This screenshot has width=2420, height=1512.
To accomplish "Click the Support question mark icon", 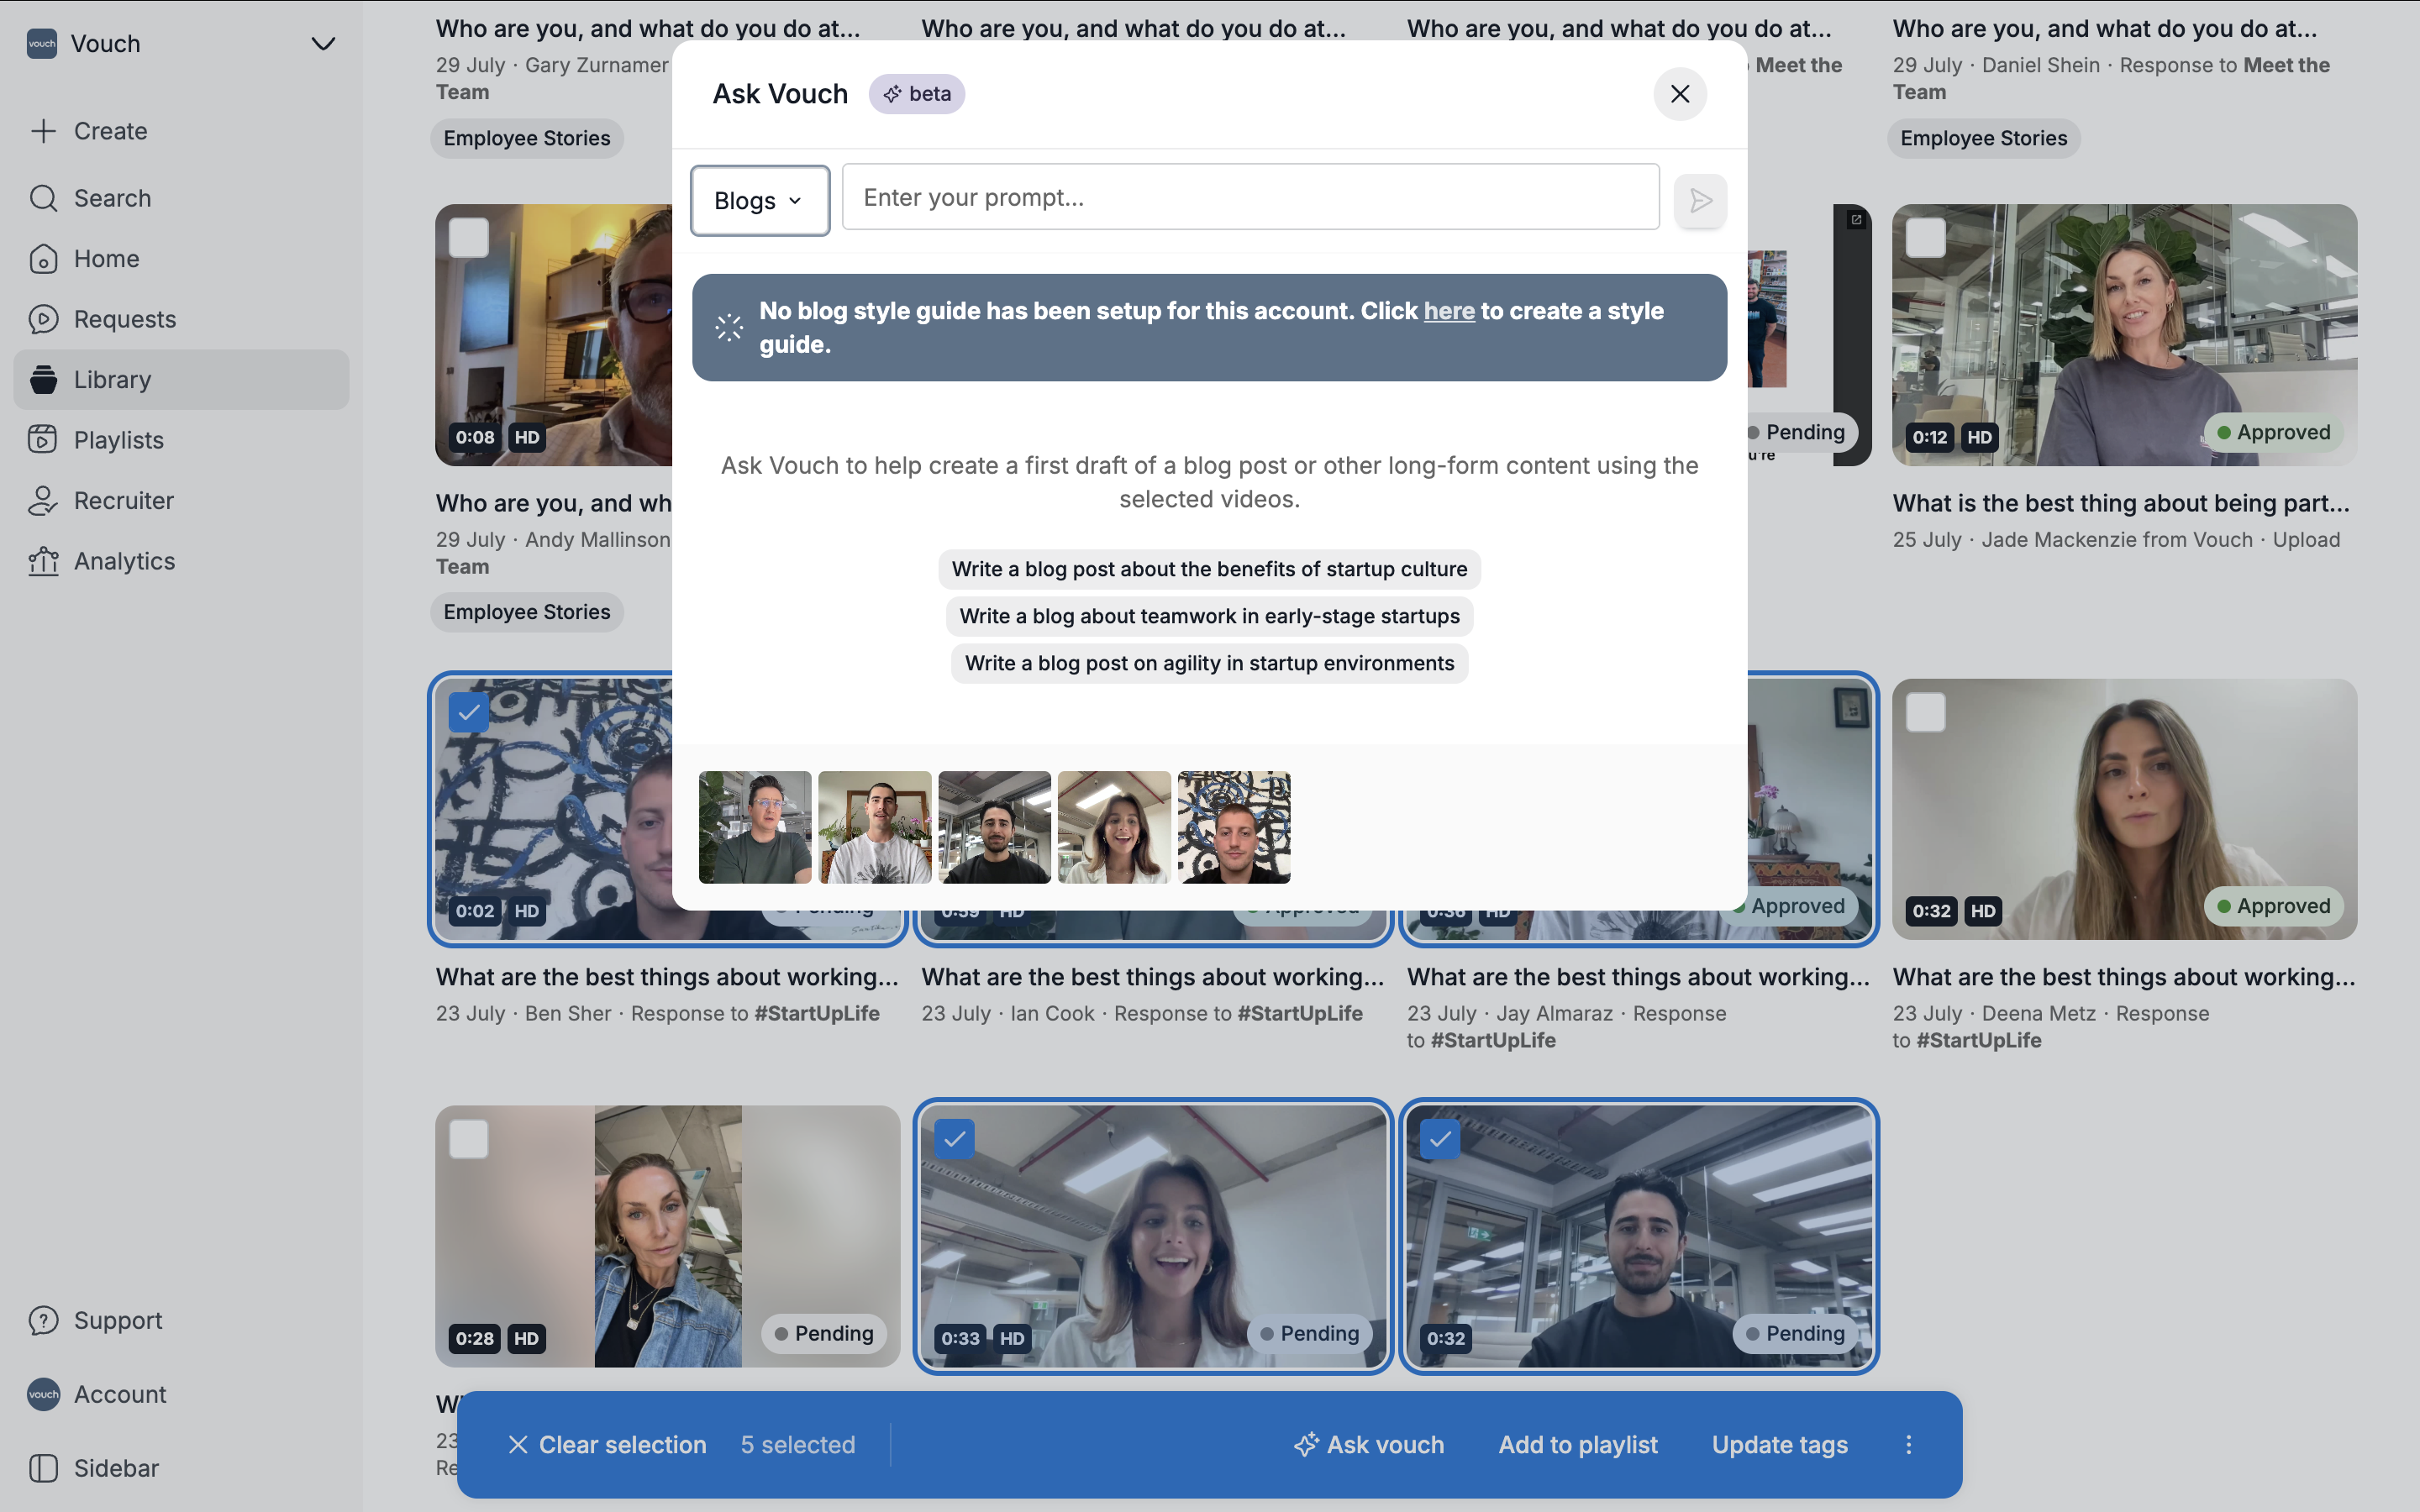I will [43, 1321].
